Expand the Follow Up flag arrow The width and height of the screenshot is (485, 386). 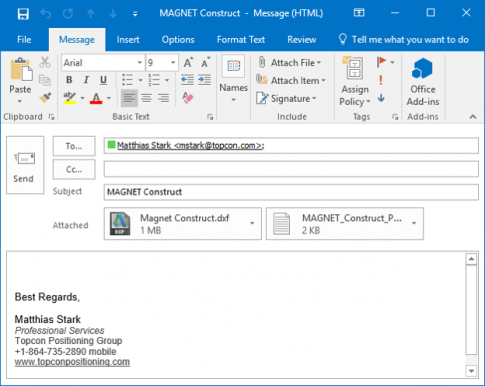[393, 62]
